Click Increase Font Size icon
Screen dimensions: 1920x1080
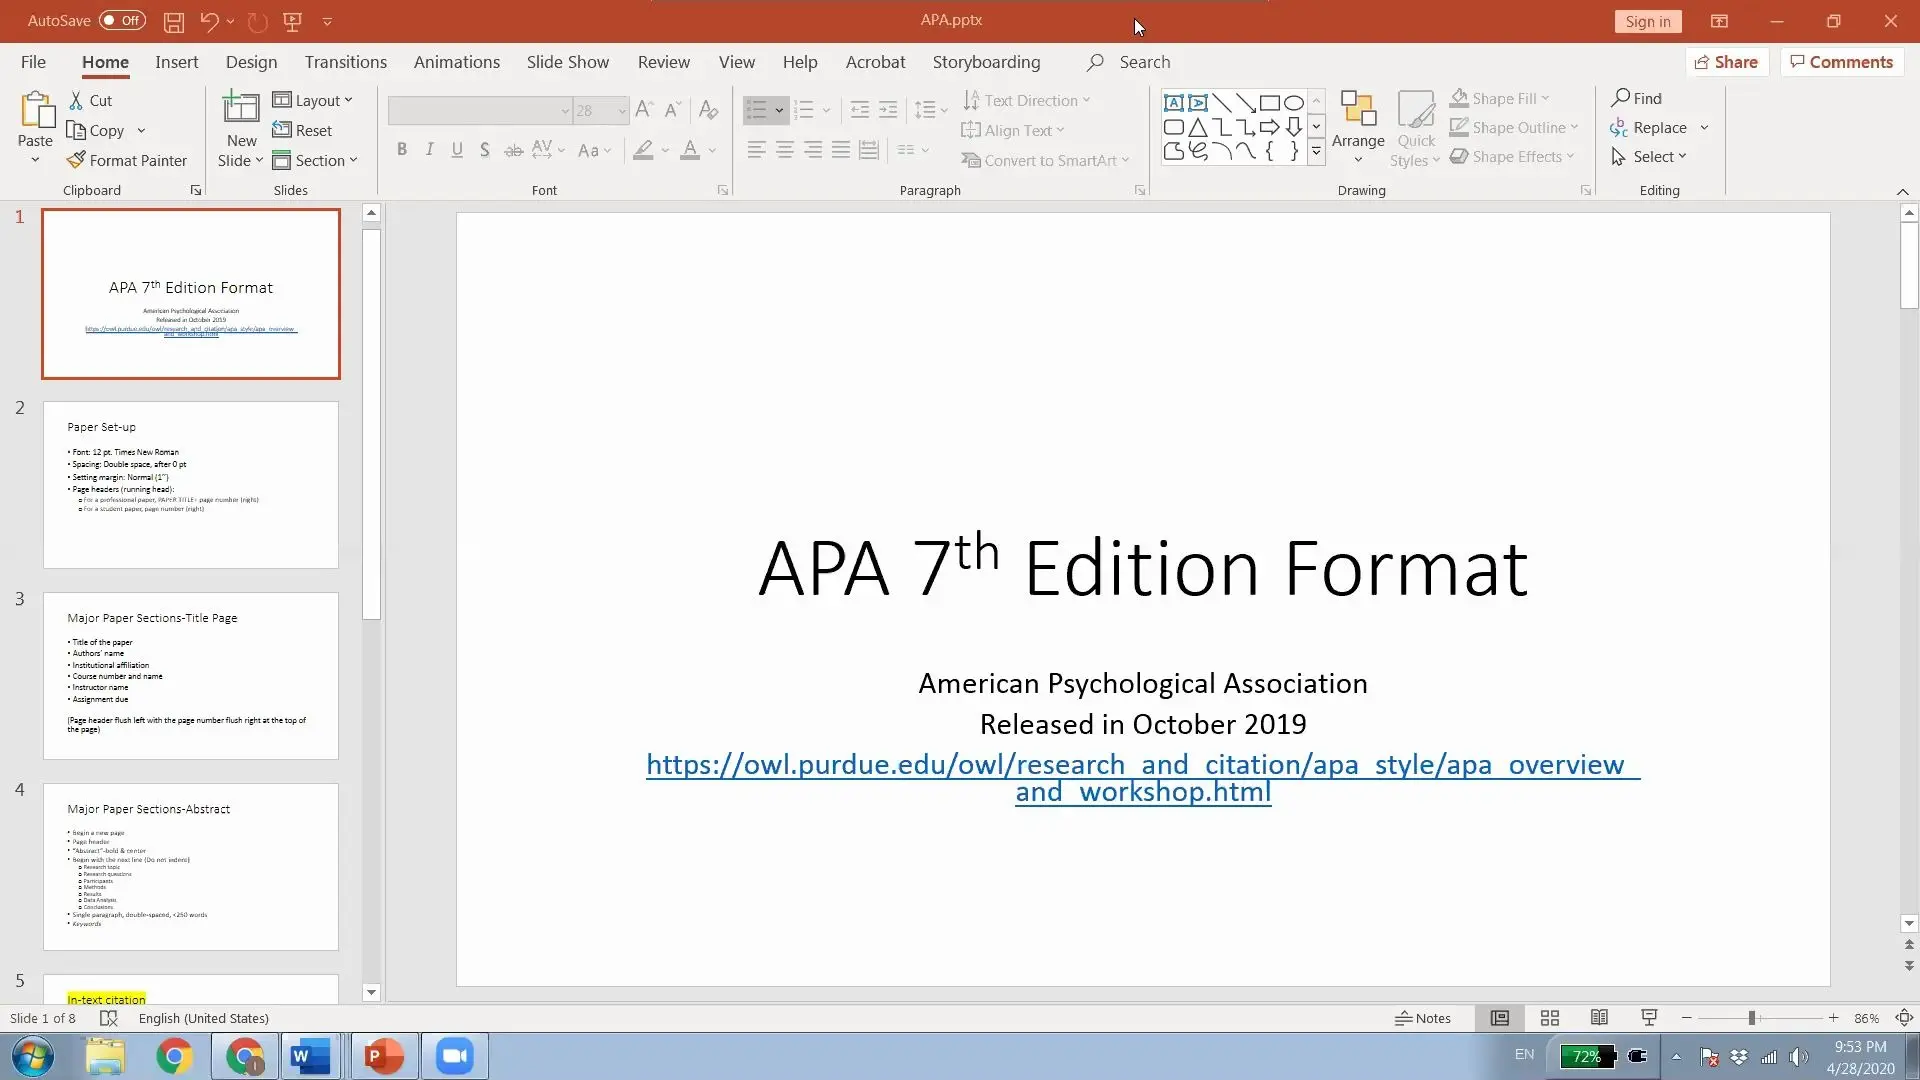pyautogui.click(x=644, y=109)
